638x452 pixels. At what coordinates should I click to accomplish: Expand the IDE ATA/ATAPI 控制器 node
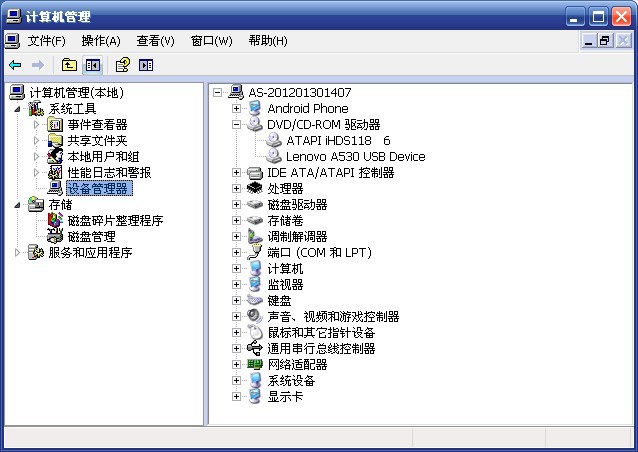[x=236, y=173]
